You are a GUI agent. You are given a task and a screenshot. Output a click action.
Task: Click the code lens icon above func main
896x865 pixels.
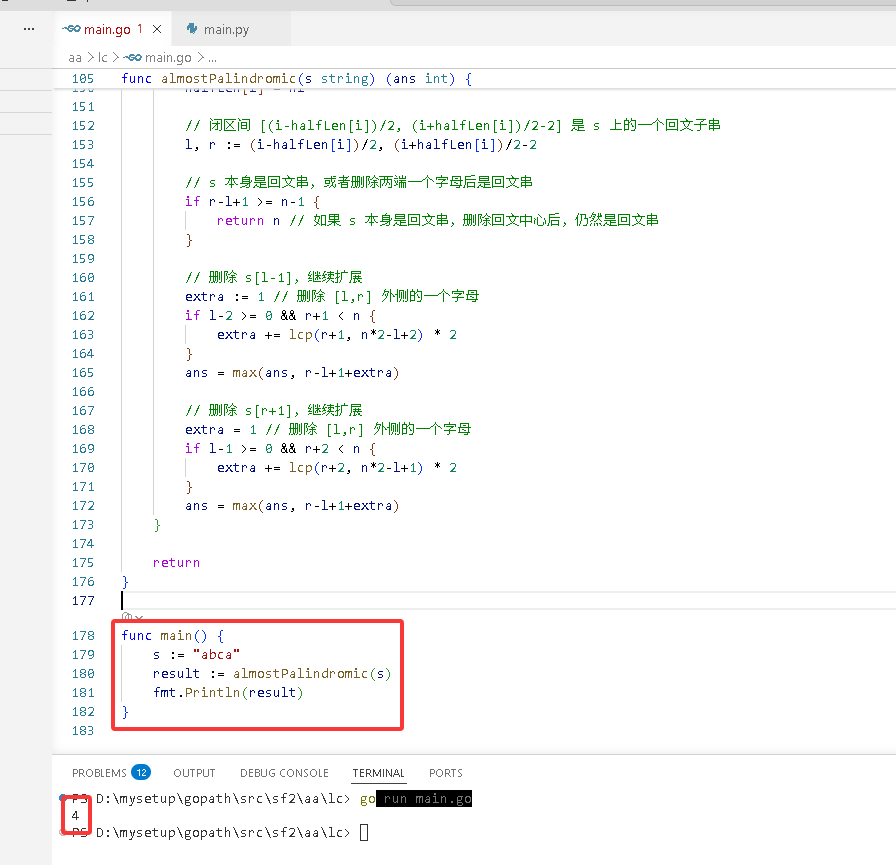click(x=127, y=616)
